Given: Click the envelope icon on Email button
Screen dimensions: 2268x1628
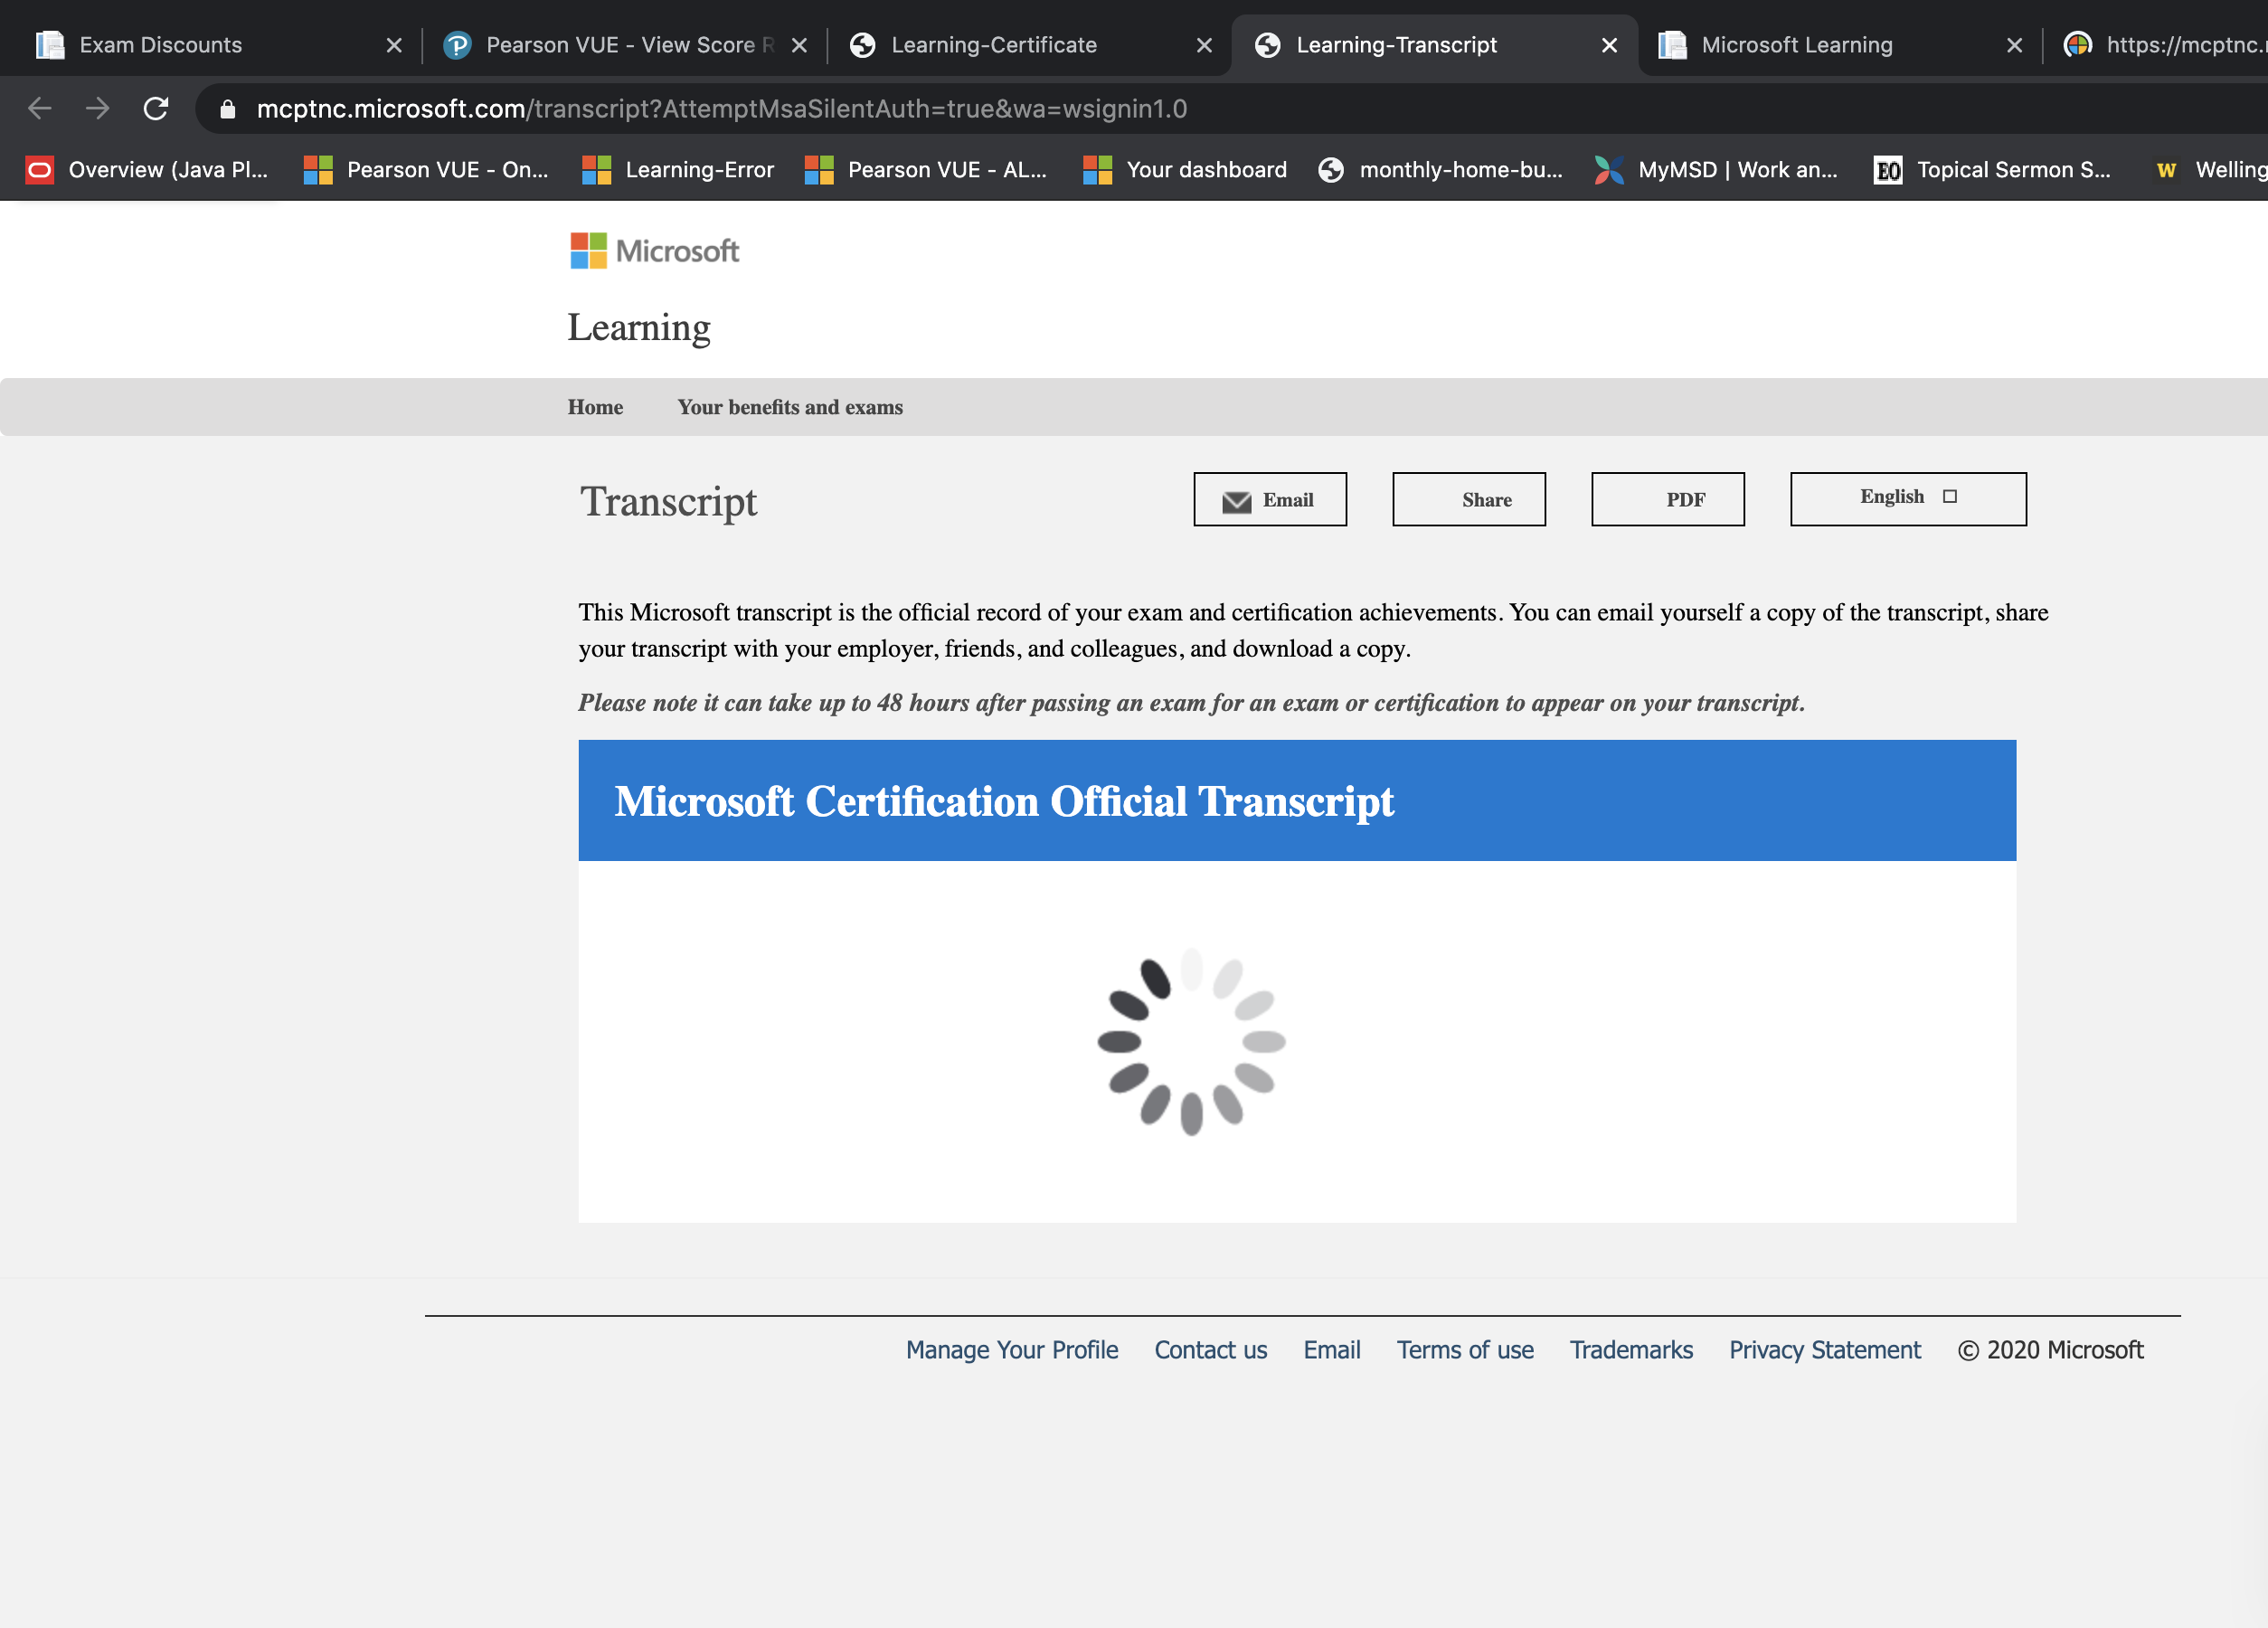Looking at the screenshot, I should [1236, 501].
